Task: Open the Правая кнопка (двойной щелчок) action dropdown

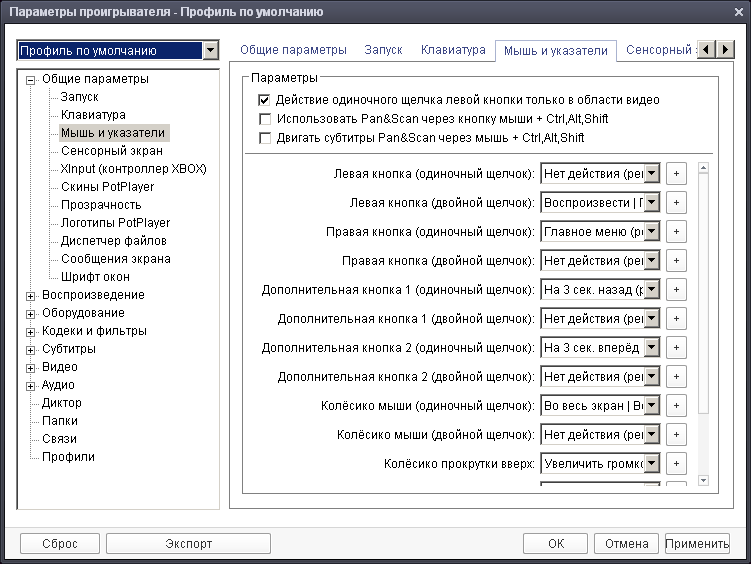Action: [x=652, y=261]
